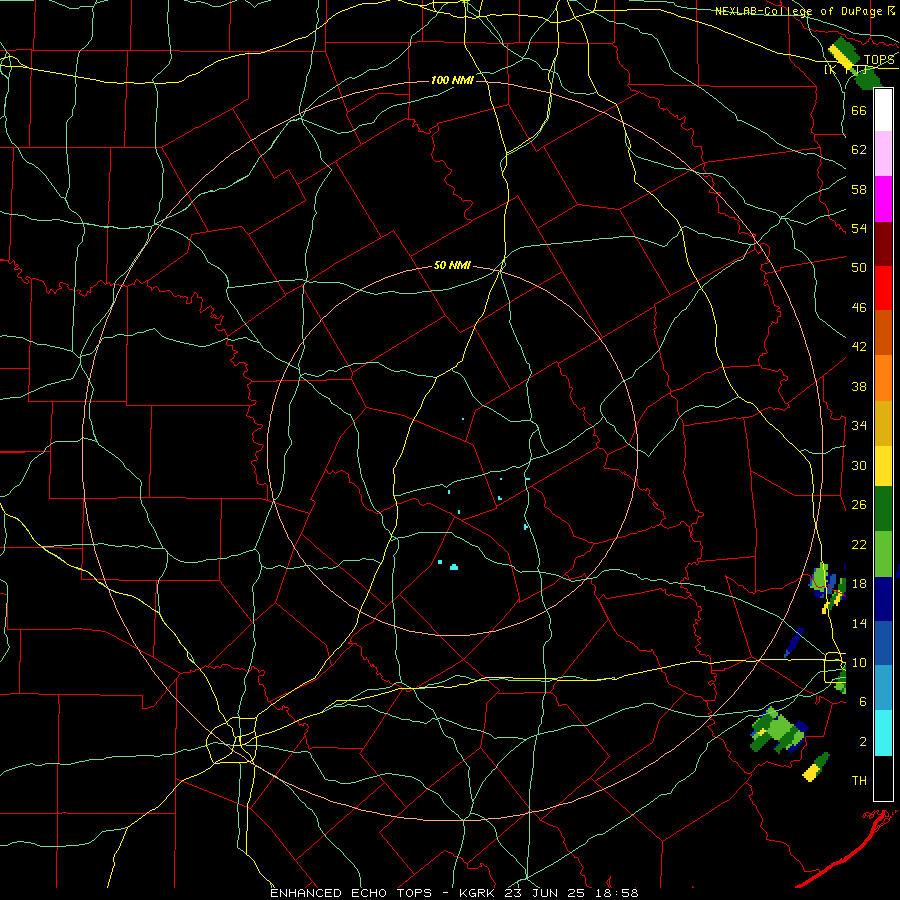This screenshot has height=900, width=900.
Task: Select the bright red legend swatch
Action: coord(883,288)
